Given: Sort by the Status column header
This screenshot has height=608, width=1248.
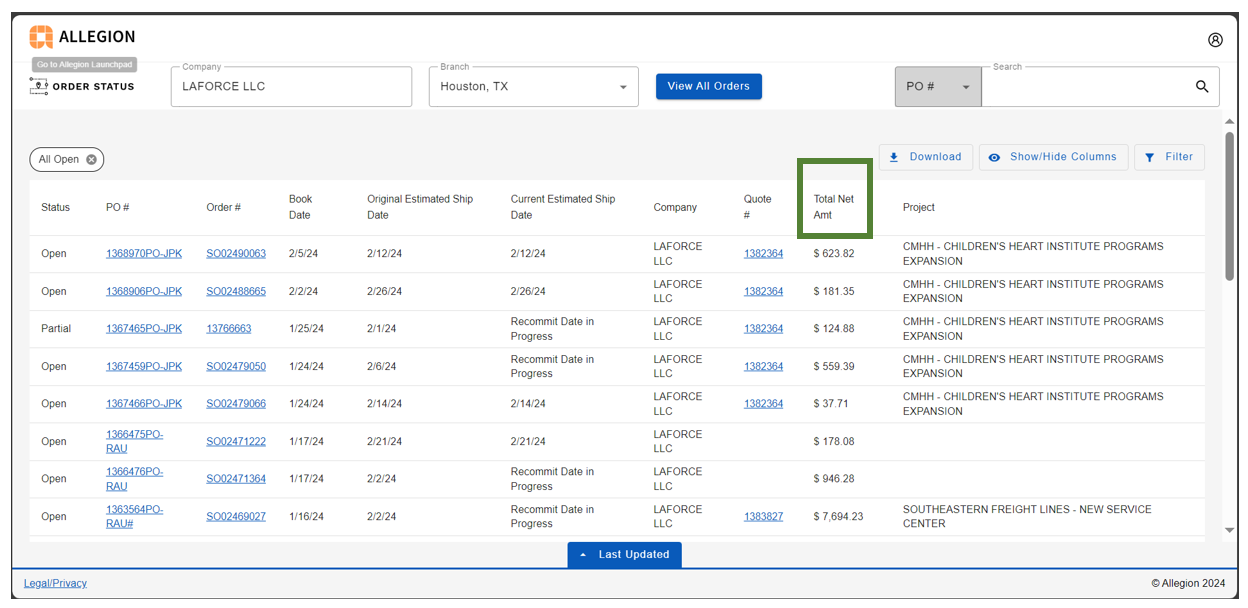Looking at the screenshot, I should (x=56, y=208).
